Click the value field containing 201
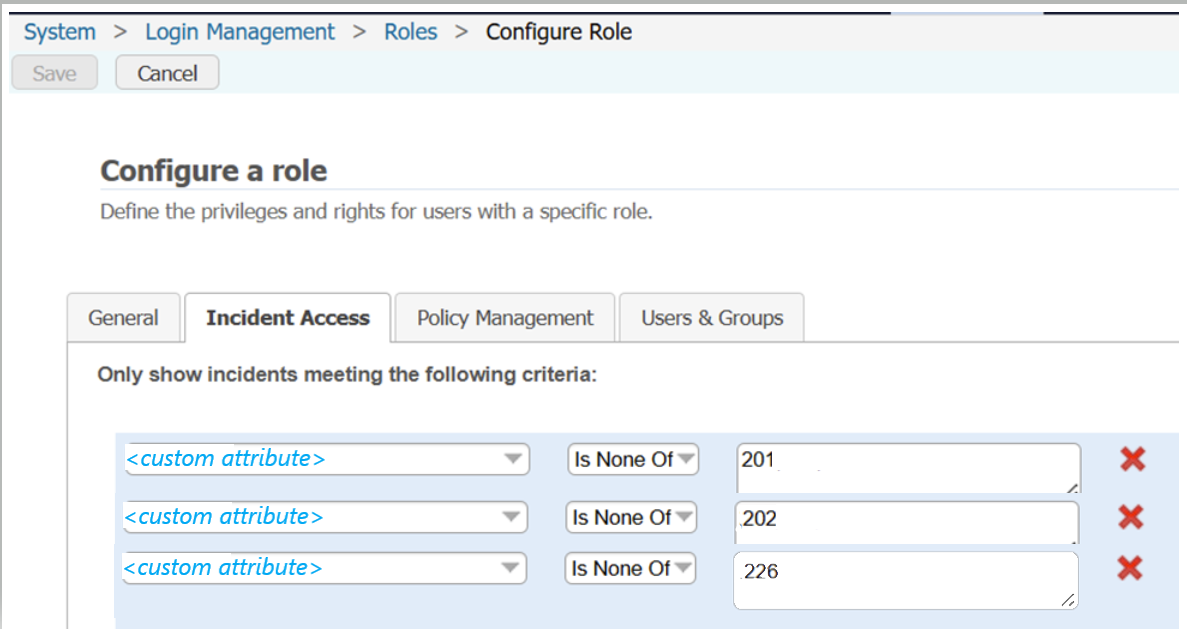 tap(908, 468)
